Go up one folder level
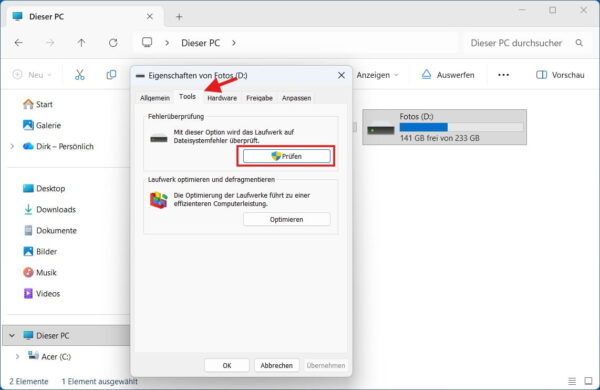This screenshot has width=600, height=390. pos(82,43)
